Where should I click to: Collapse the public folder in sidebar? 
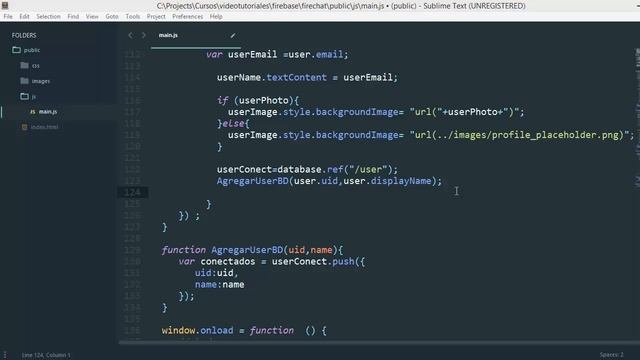tap(26, 50)
